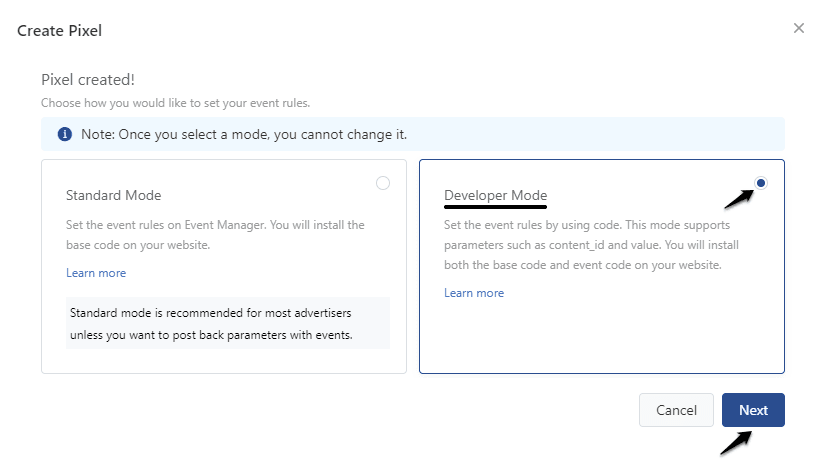
Task: Click the Standard Mode description text
Action: click(x=215, y=233)
